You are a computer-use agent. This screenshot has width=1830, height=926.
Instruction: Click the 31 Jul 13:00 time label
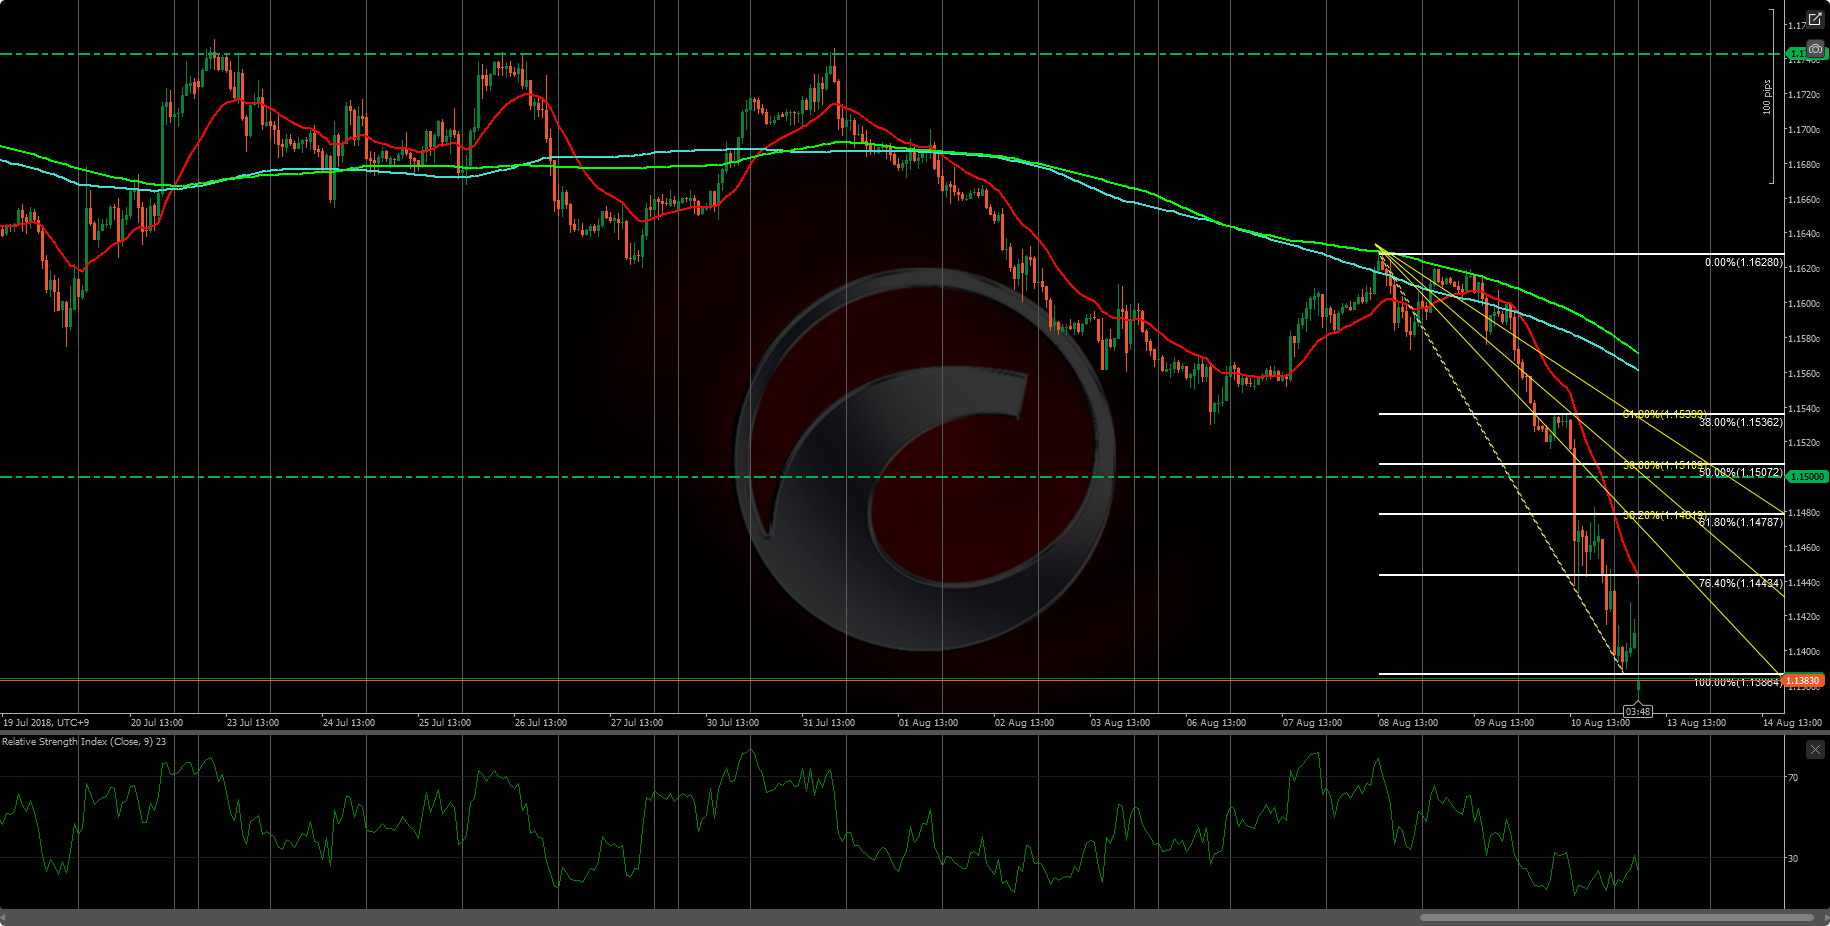click(x=829, y=722)
